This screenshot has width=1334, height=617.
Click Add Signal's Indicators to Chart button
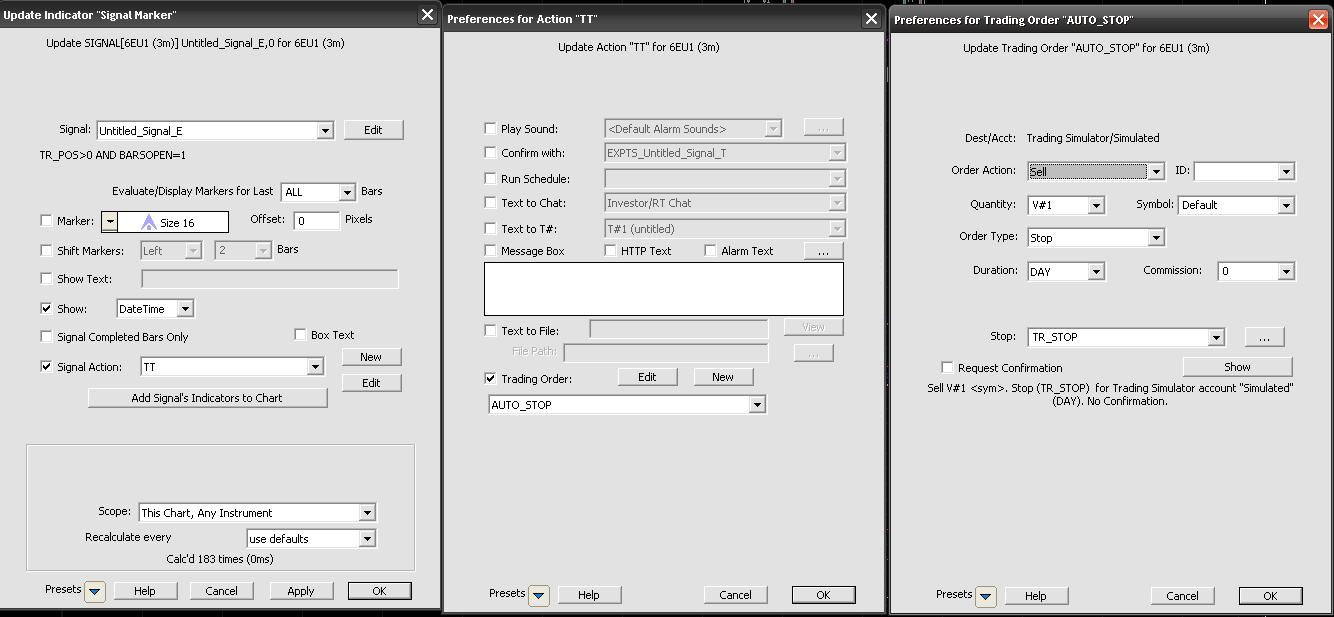207,398
